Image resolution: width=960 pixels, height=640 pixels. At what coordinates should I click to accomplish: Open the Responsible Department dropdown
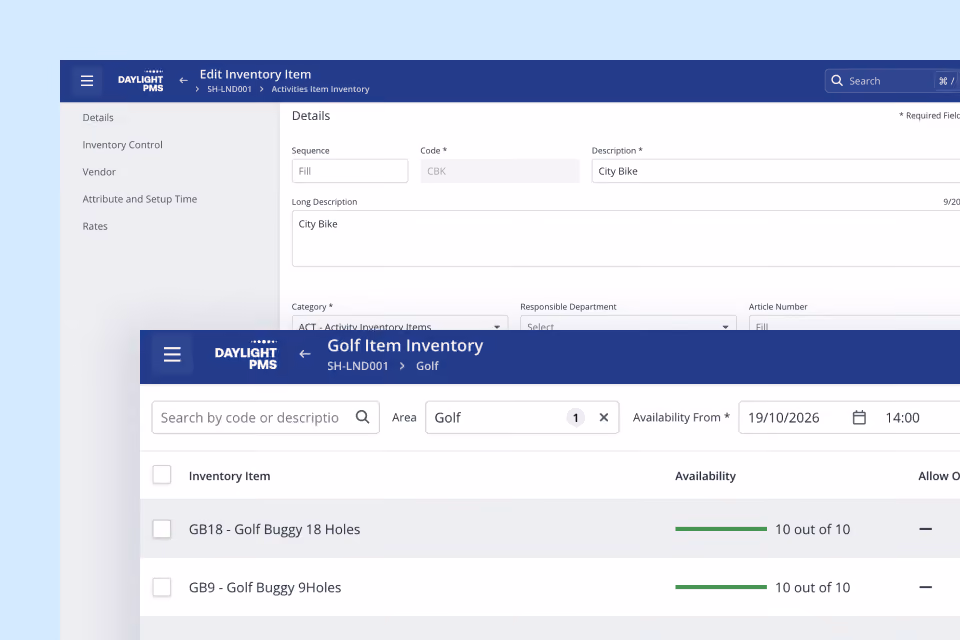[628, 323]
